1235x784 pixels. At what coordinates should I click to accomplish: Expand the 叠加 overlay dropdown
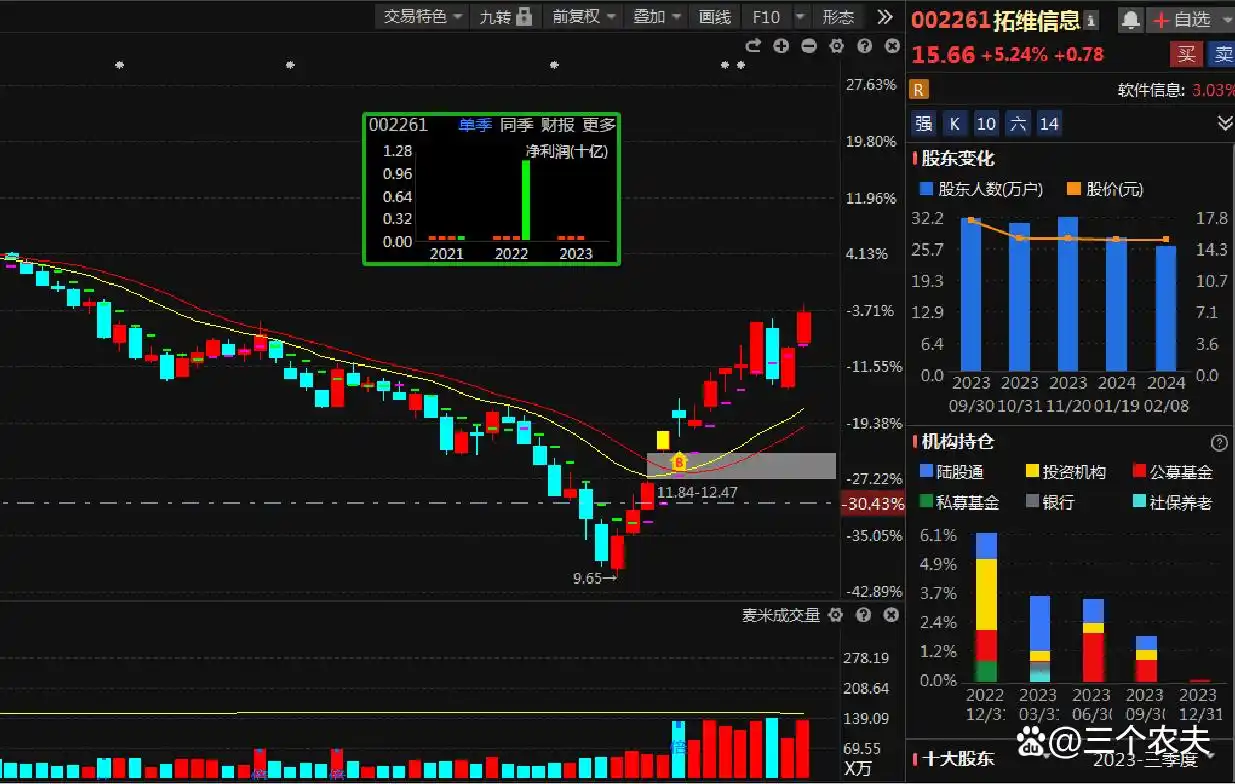(656, 16)
